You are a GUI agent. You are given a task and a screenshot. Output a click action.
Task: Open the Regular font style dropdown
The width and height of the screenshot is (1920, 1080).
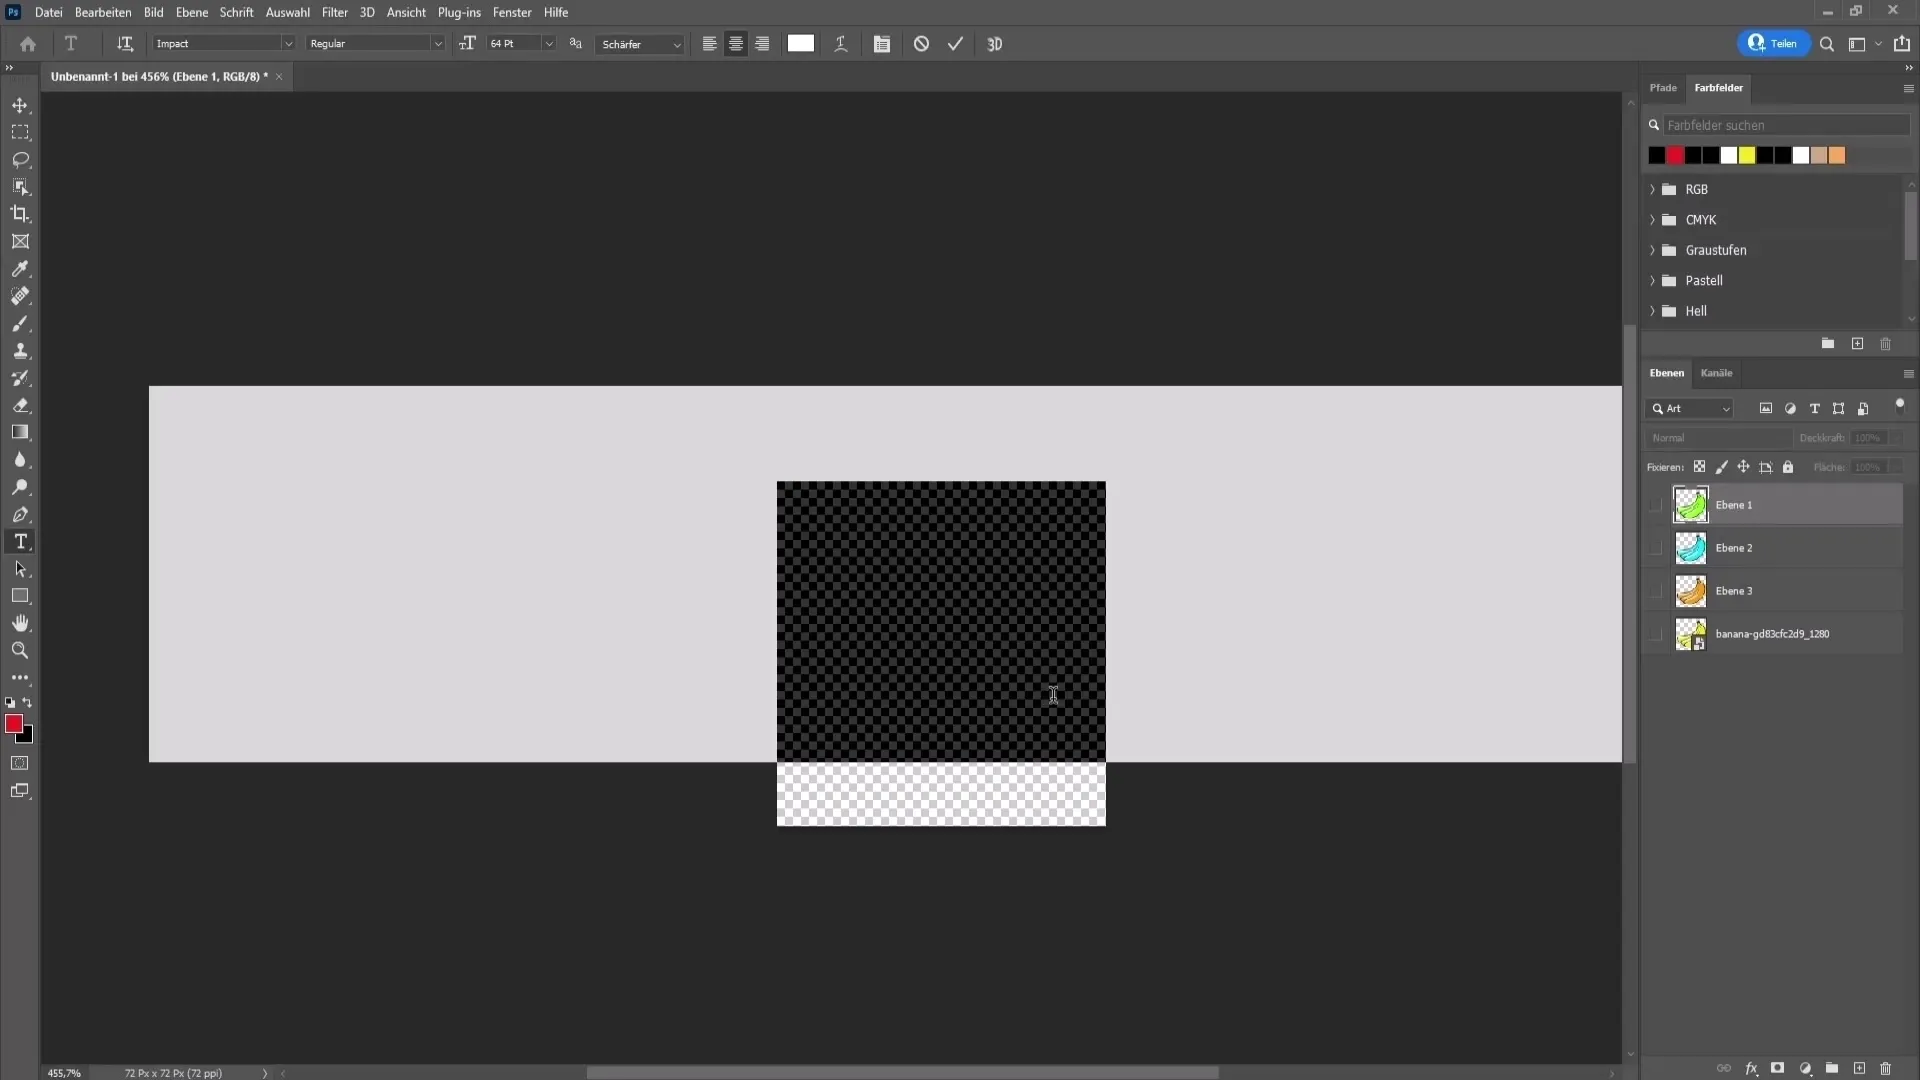(x=437, y=44)
